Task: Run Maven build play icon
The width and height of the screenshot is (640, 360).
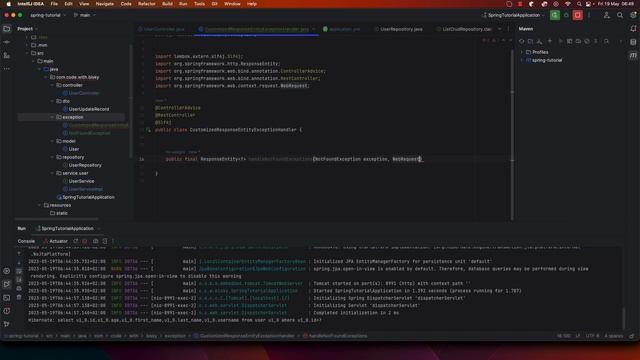Action: 560,41
